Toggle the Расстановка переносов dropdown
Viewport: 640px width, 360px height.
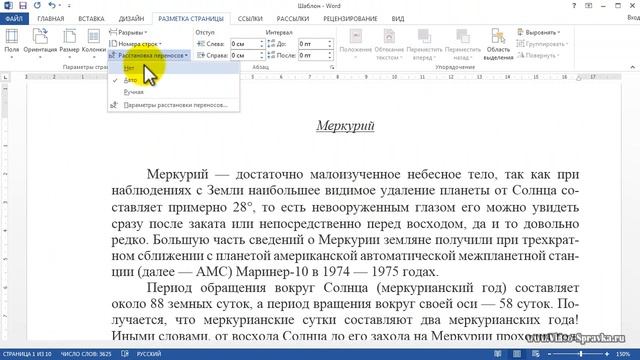coord(149,55)
